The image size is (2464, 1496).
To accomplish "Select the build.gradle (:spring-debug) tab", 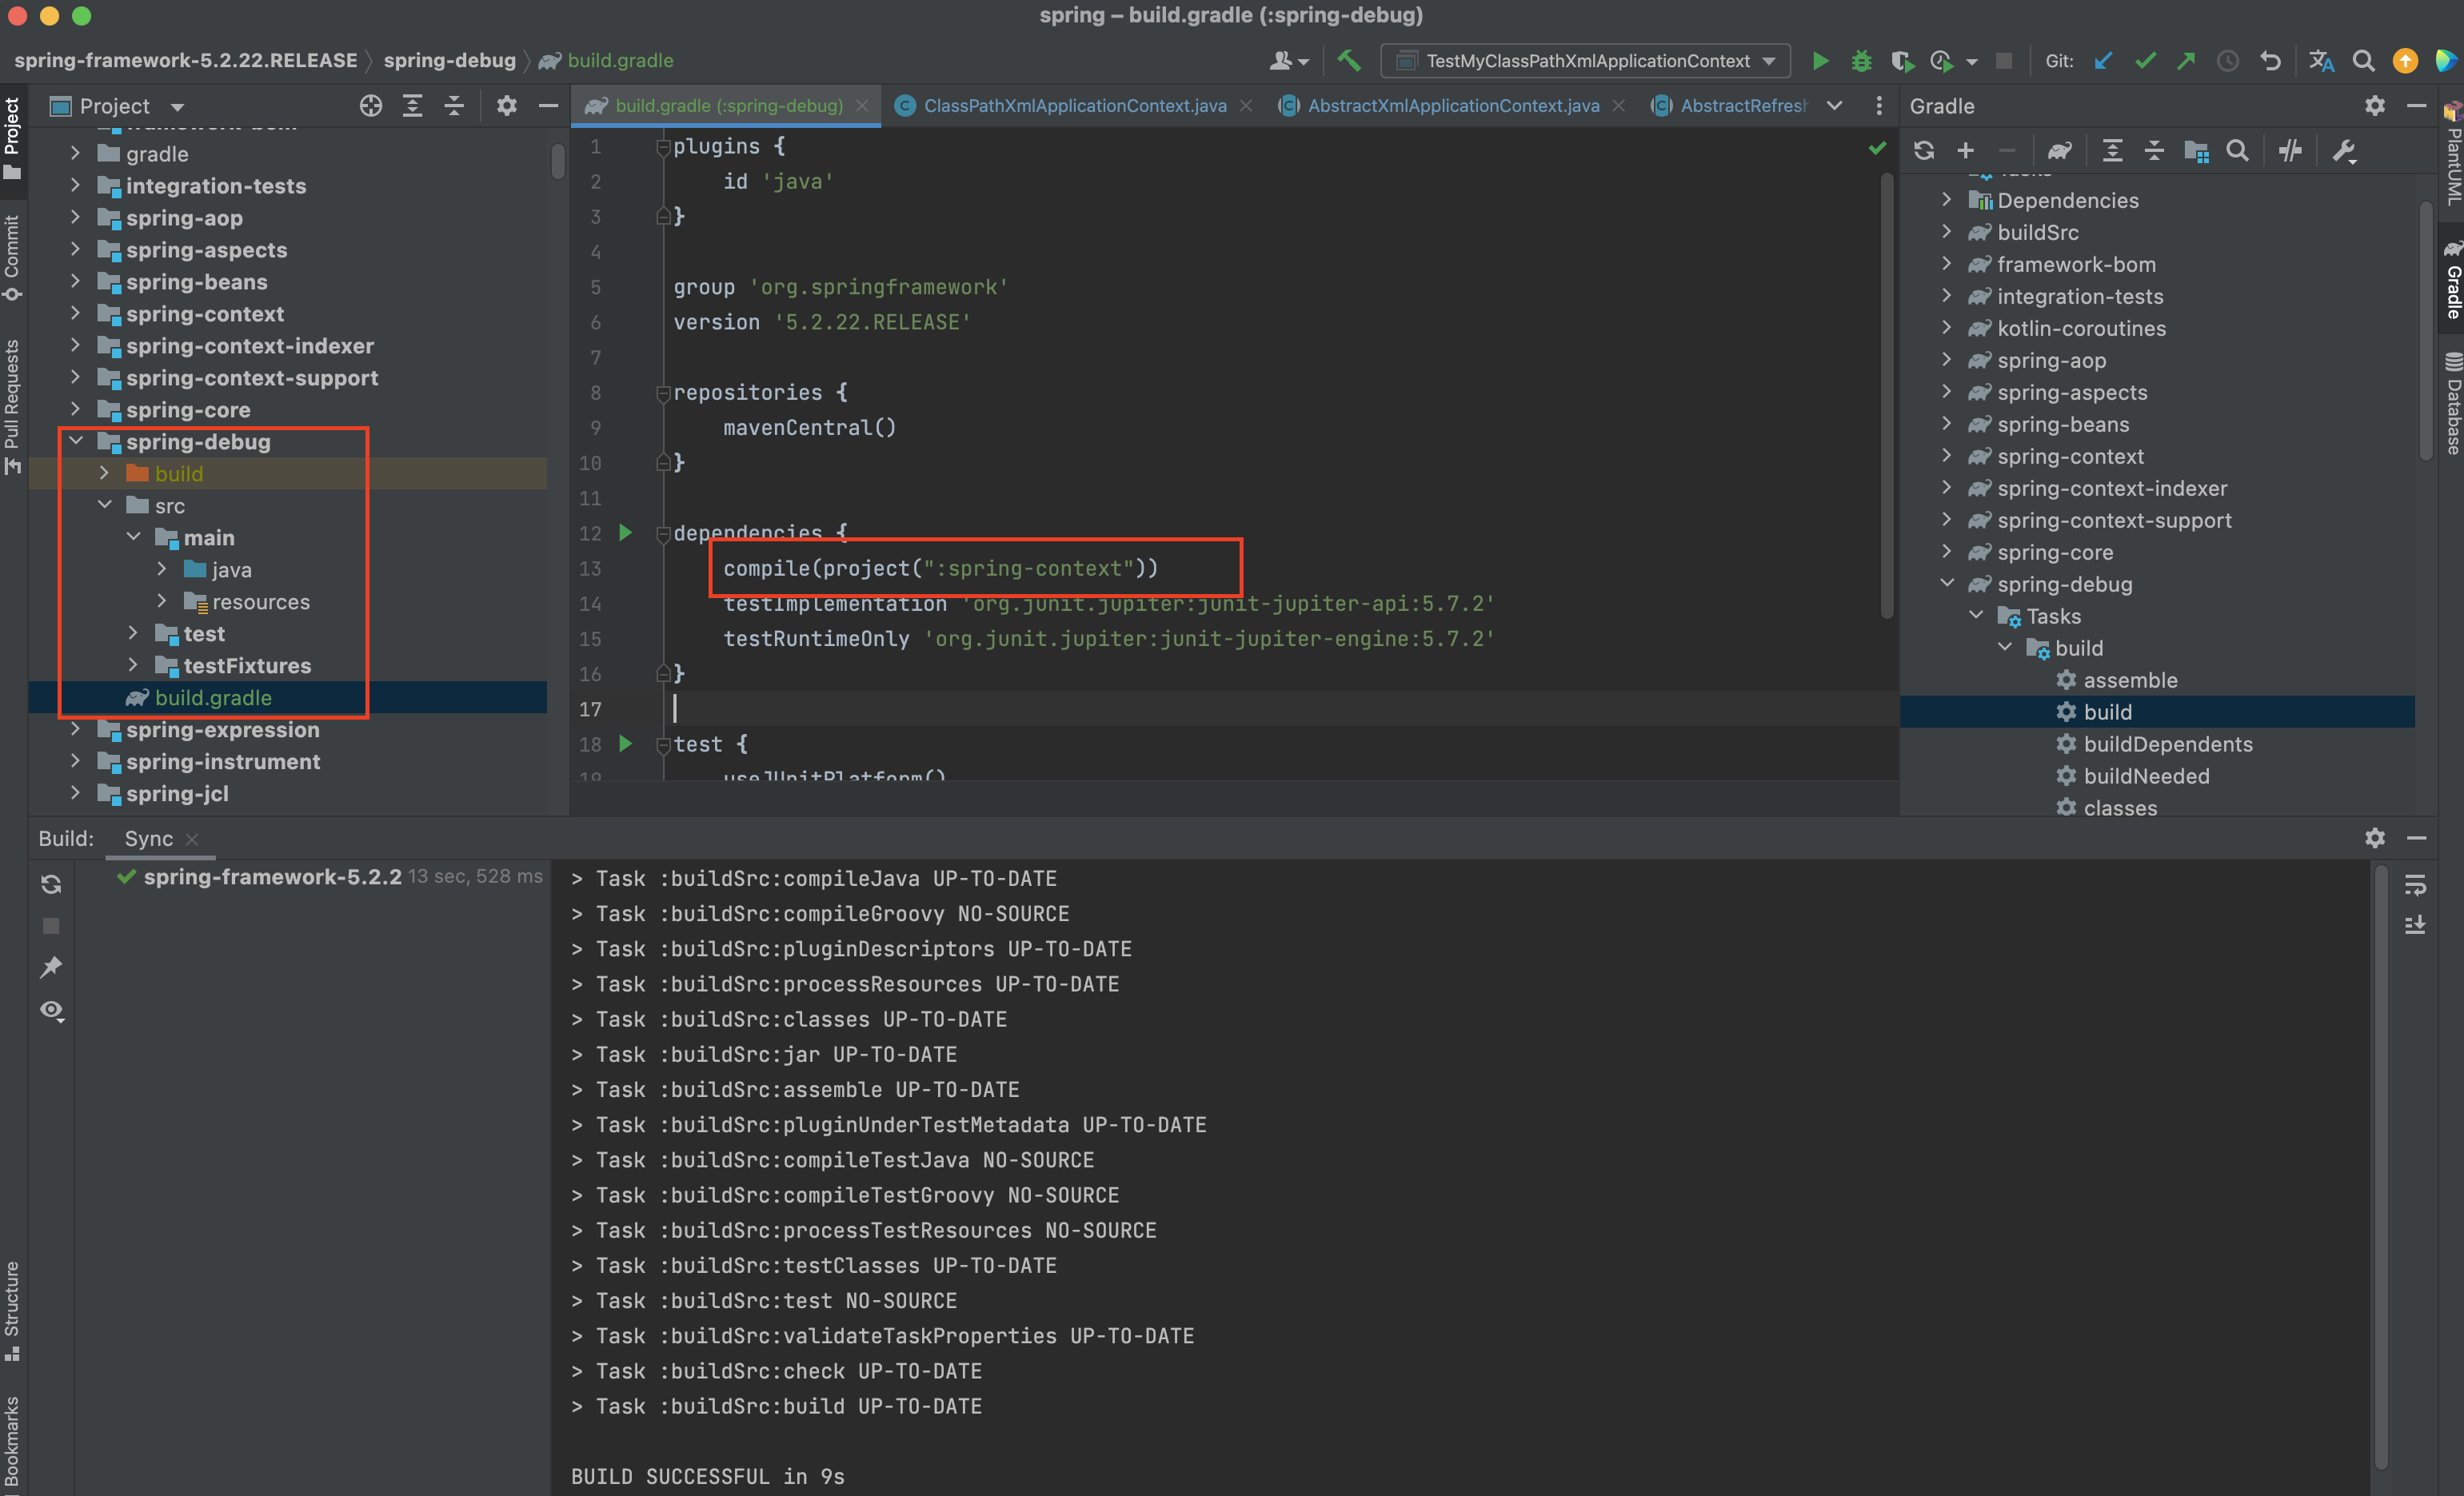I will click(727, 106).
